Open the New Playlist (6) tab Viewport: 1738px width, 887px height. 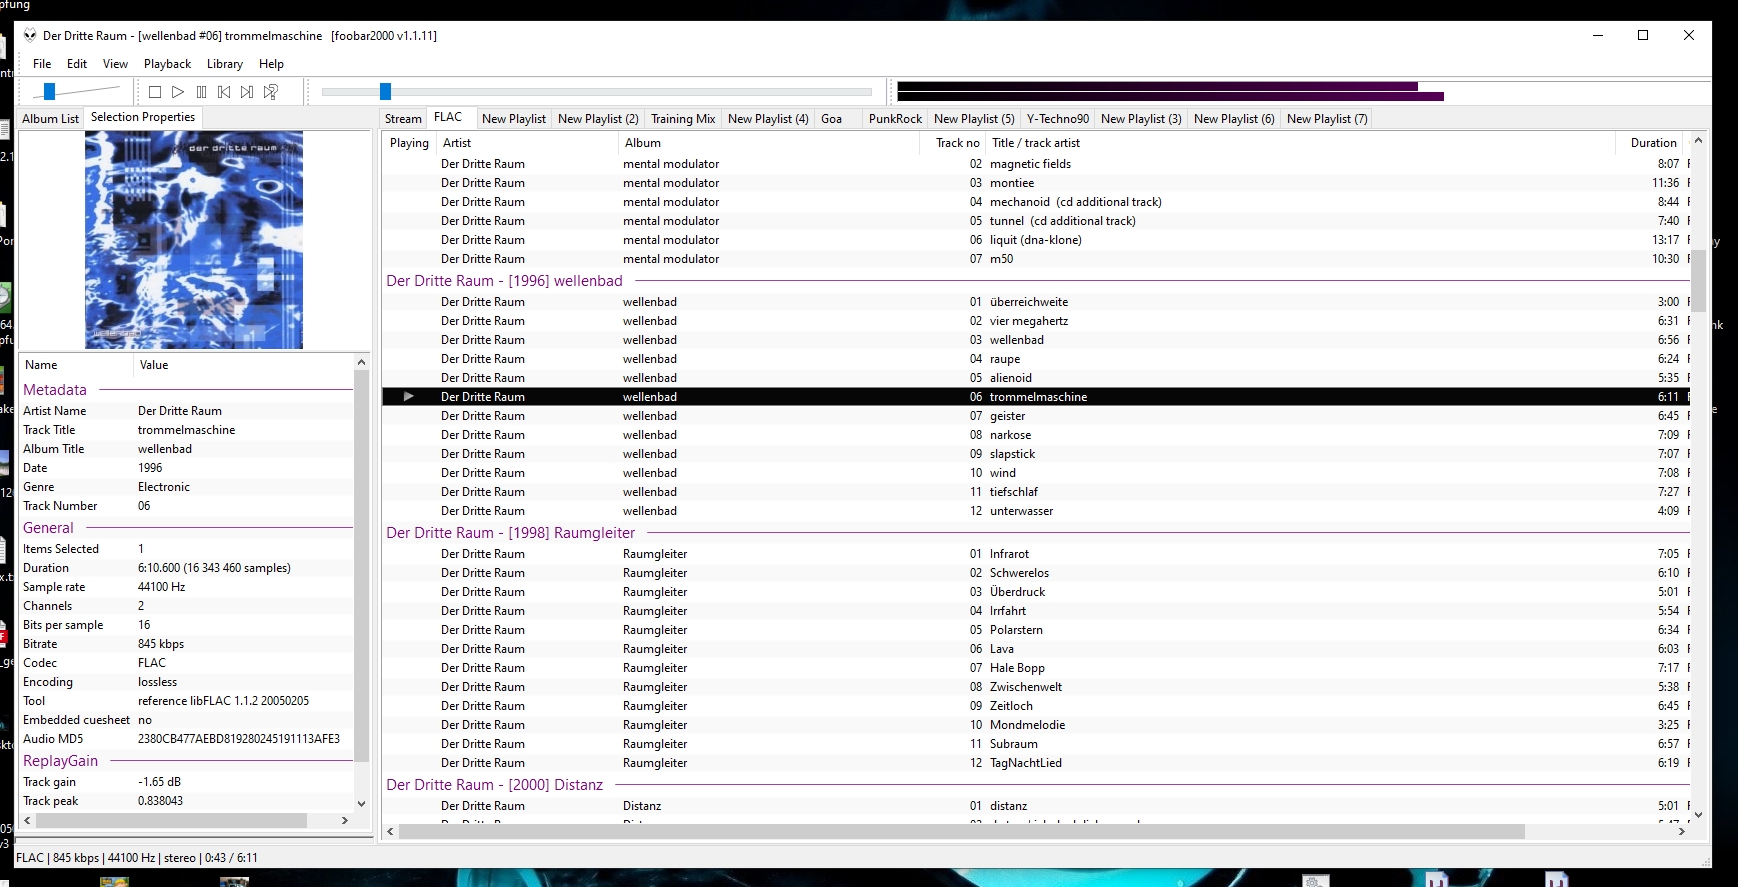1234,119
